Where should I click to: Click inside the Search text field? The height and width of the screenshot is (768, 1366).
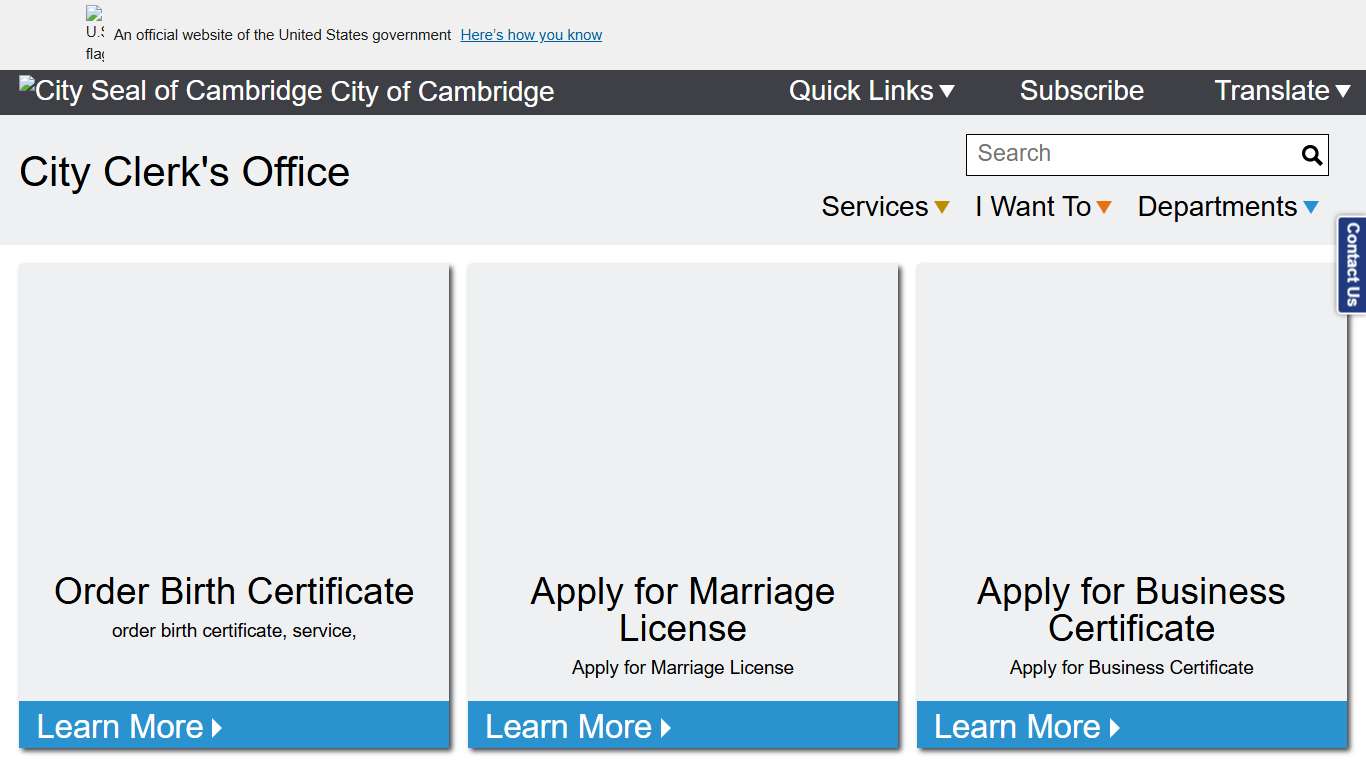pos(1130,154)
